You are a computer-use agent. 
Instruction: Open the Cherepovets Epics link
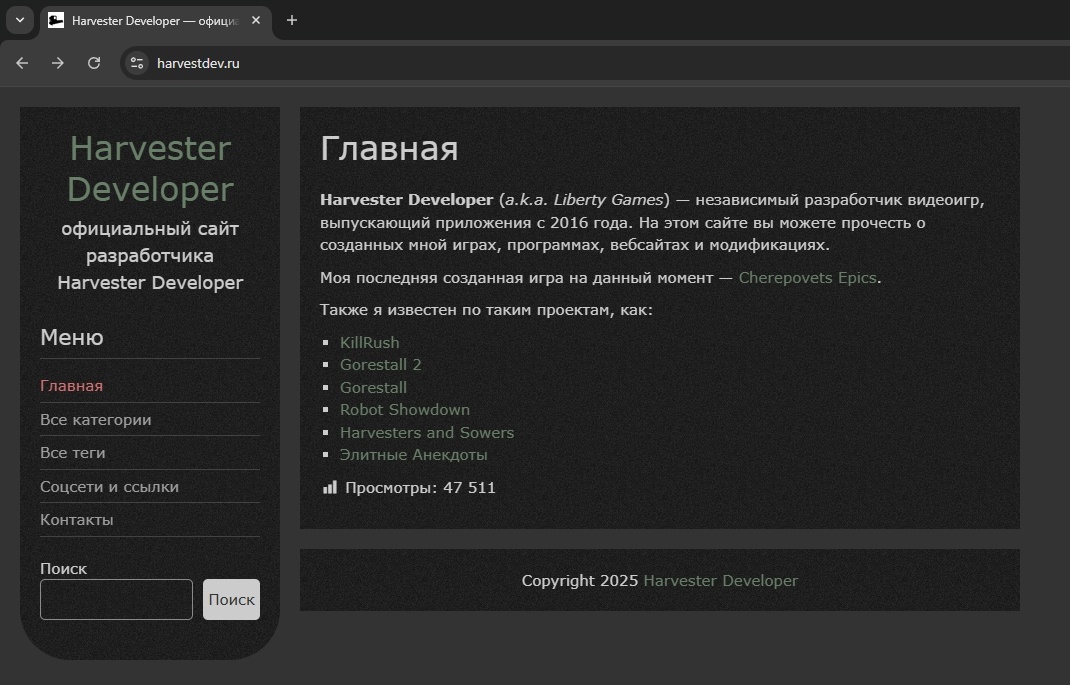[807, 278]
